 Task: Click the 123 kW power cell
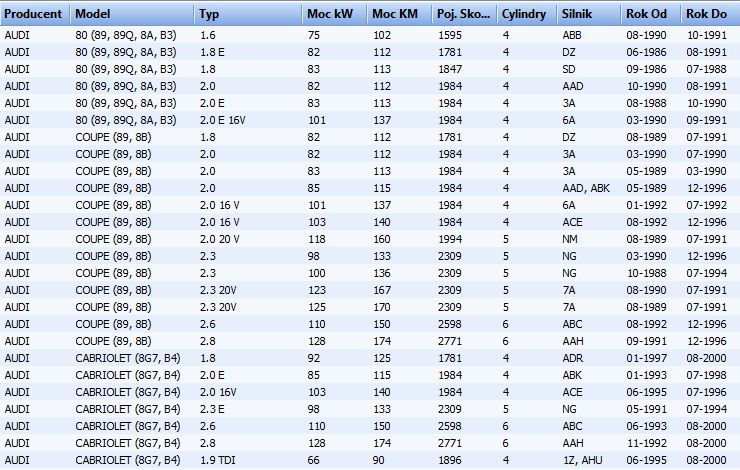click(317, 290)
